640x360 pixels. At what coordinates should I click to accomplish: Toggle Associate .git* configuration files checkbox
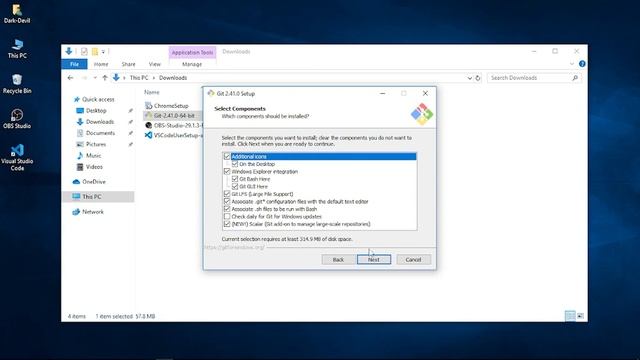(227, 201)
